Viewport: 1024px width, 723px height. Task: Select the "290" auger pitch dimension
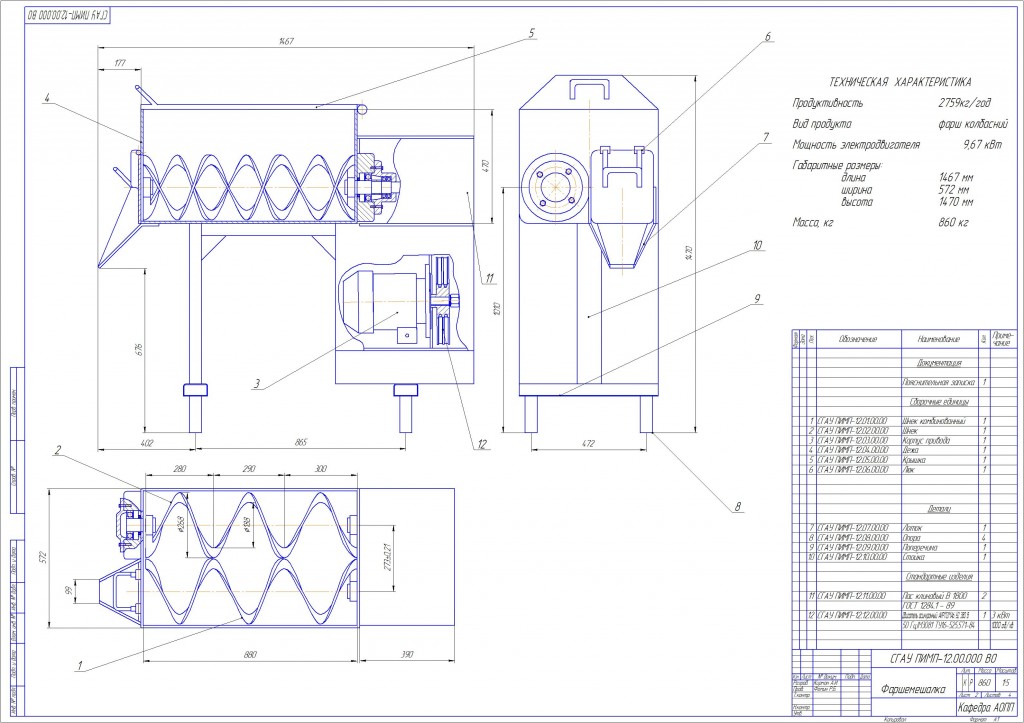pos(248,469)
